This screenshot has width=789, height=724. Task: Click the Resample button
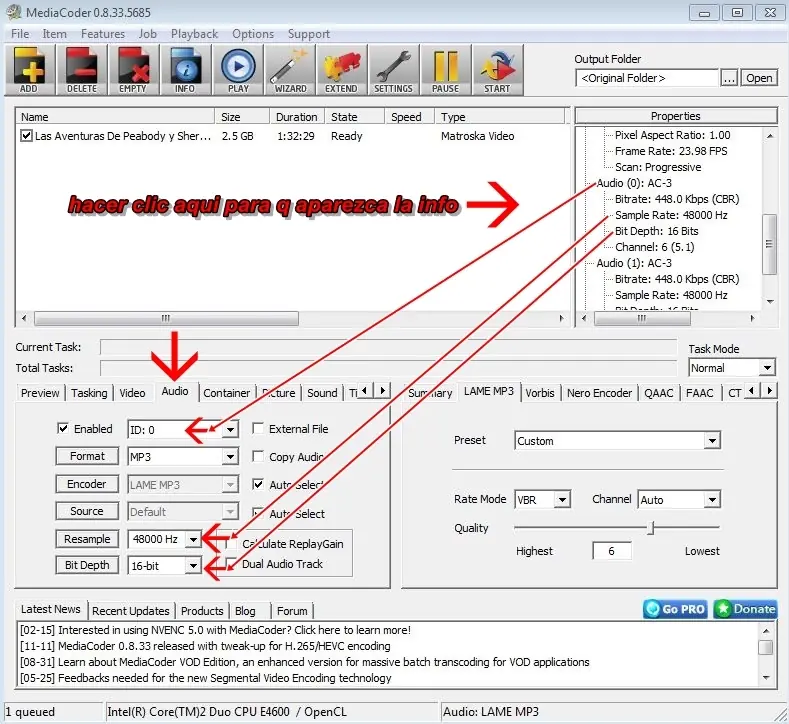87,539
